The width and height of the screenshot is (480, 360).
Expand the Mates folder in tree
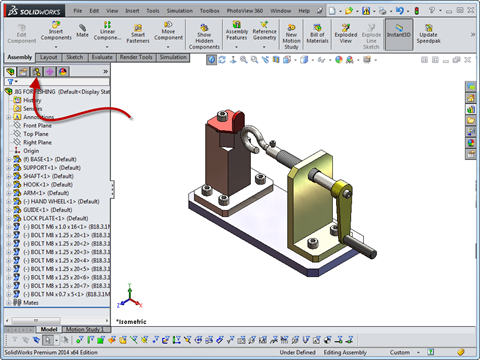coord(8,303)
